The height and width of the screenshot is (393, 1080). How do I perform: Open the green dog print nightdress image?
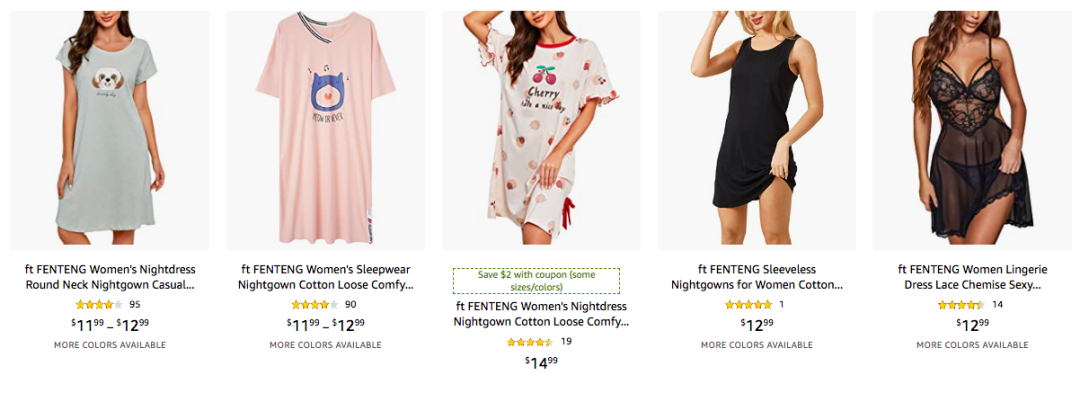coord(110,130)
